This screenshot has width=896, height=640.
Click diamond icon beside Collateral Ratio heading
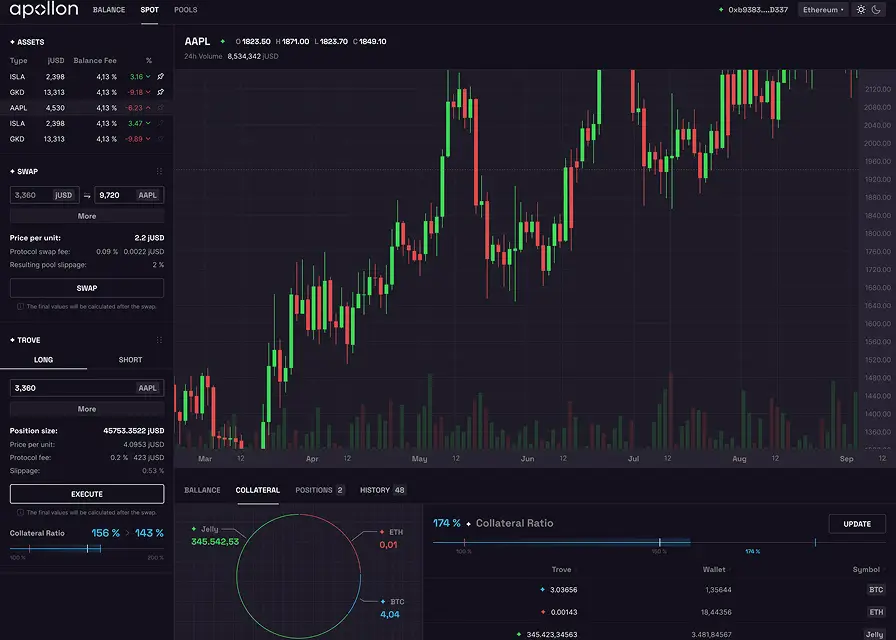pyautogui.click(x=469, y=524)
